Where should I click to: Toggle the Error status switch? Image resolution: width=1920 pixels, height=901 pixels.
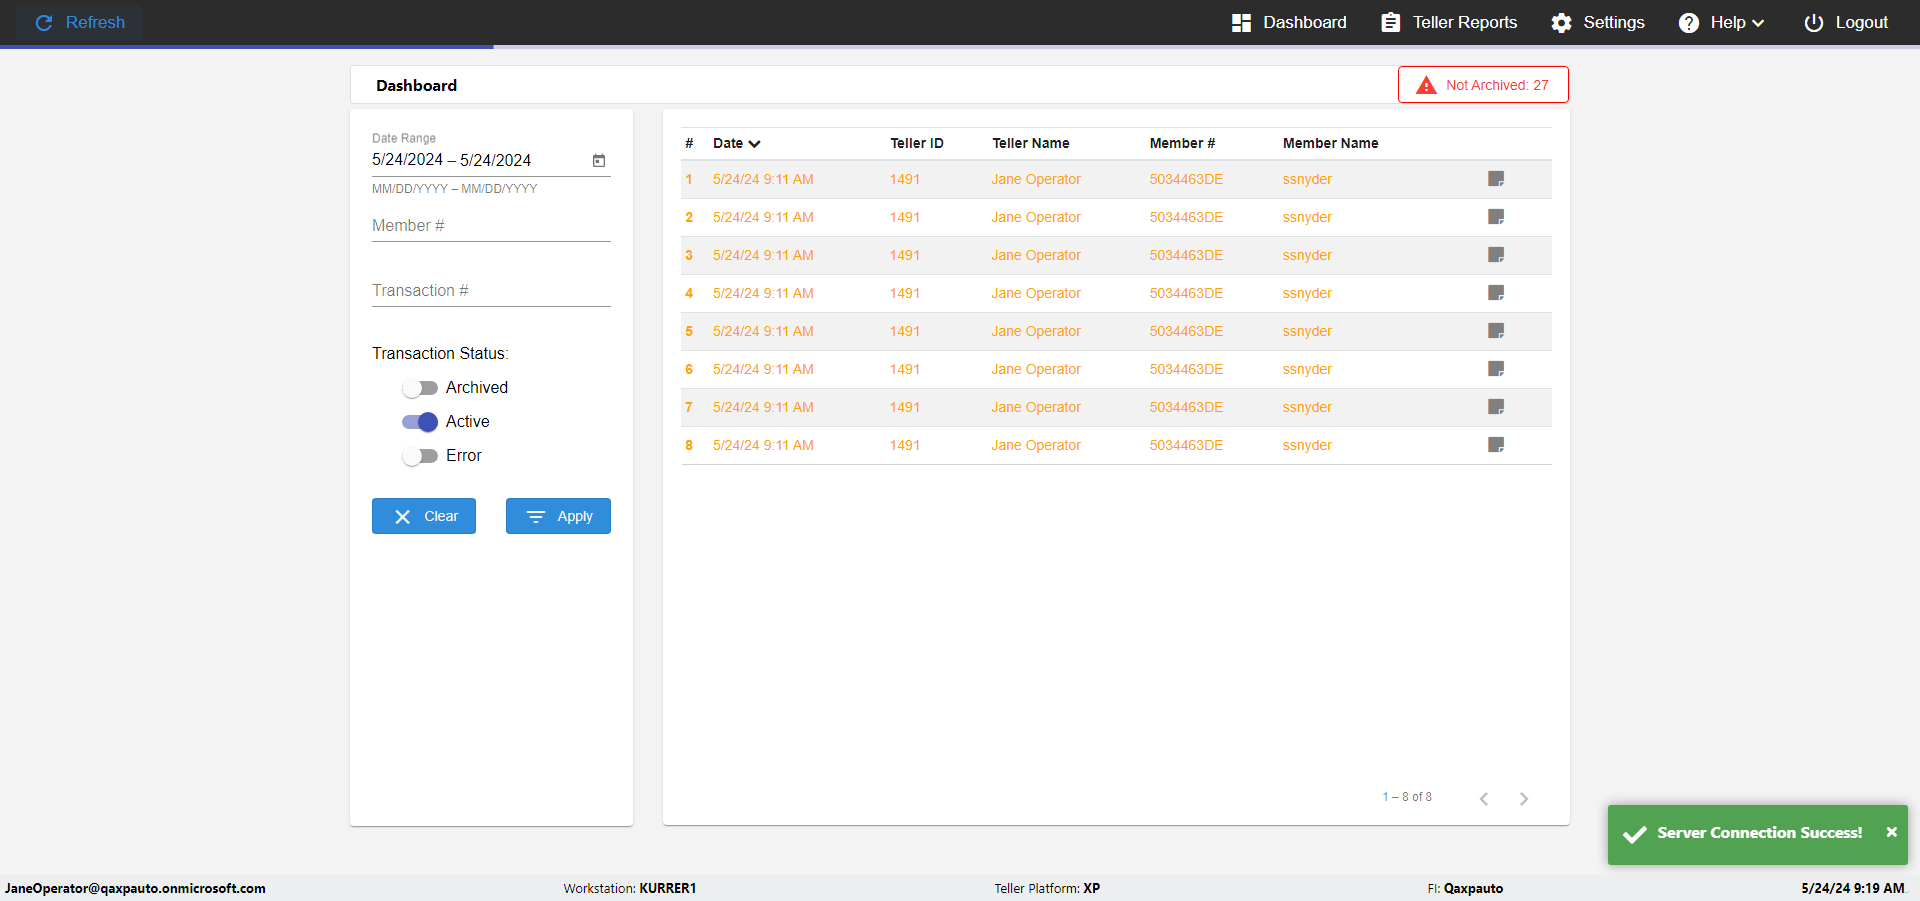420,456
